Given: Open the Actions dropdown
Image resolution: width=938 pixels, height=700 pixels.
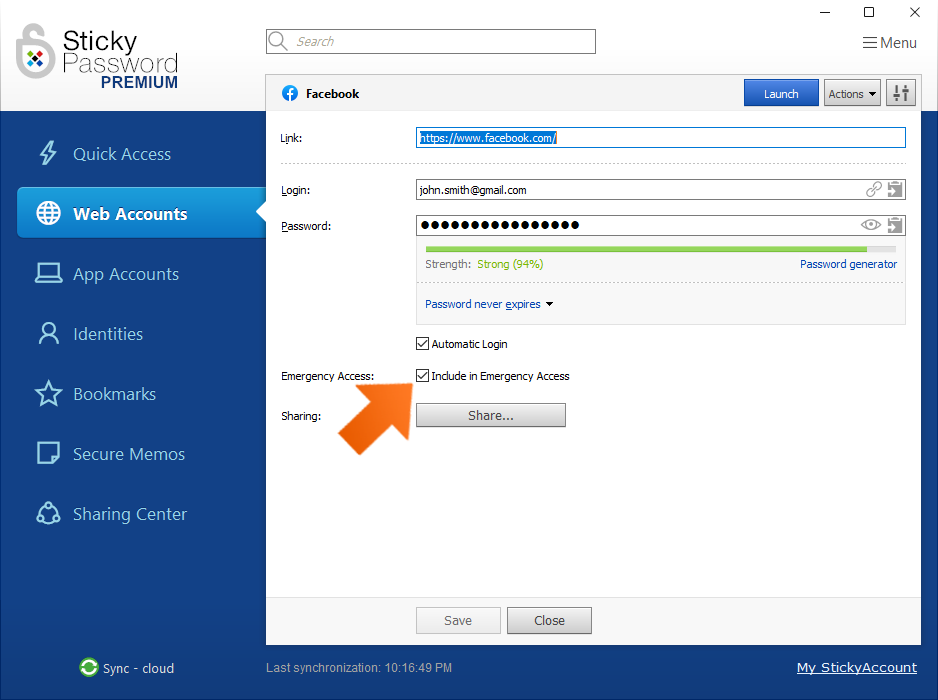Looking at the screenshot, I should 852,93.
